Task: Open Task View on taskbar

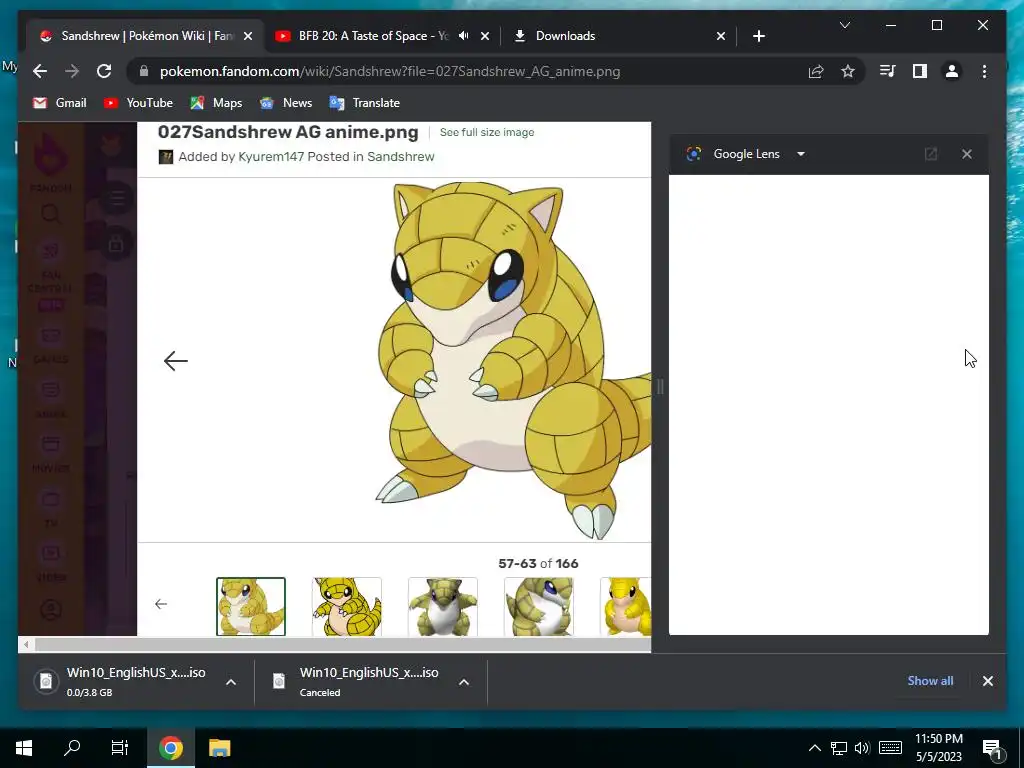Action: (x=120, y=748)
